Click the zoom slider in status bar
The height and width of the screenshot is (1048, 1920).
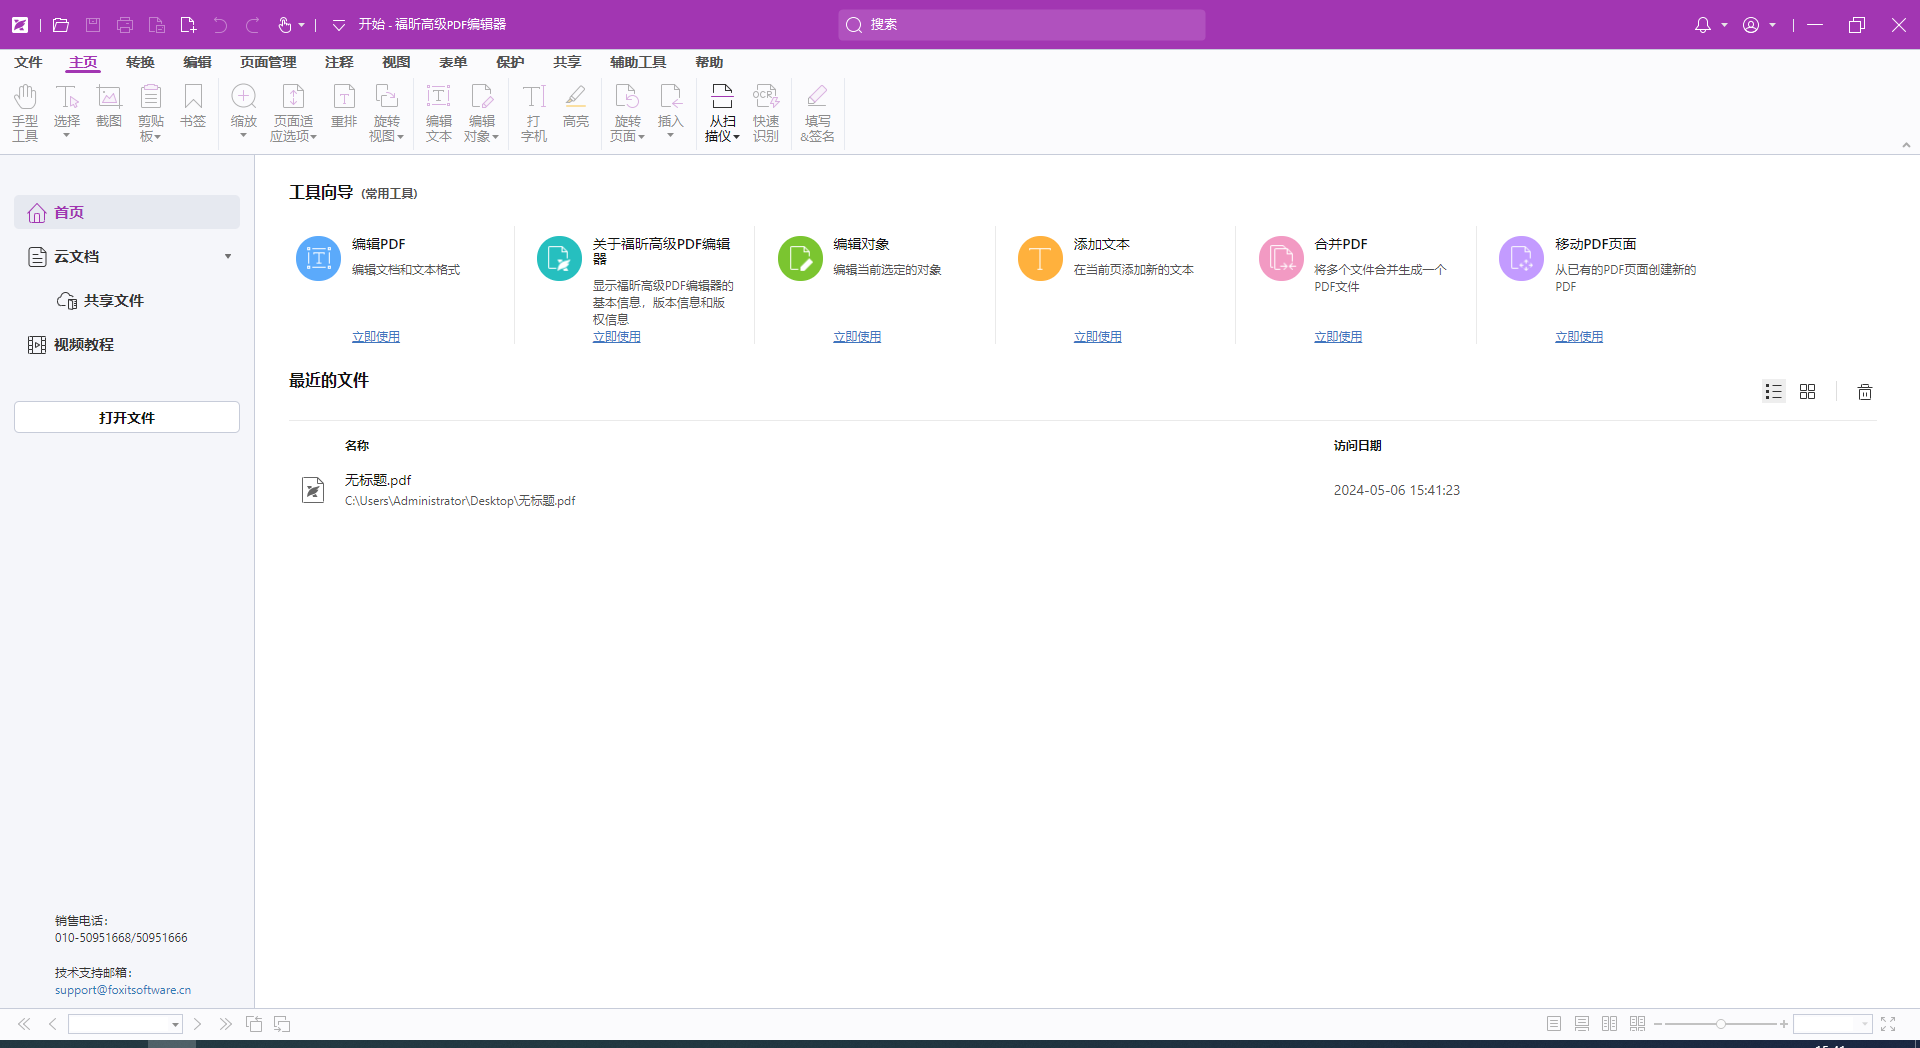[x=1720, y=1024]
